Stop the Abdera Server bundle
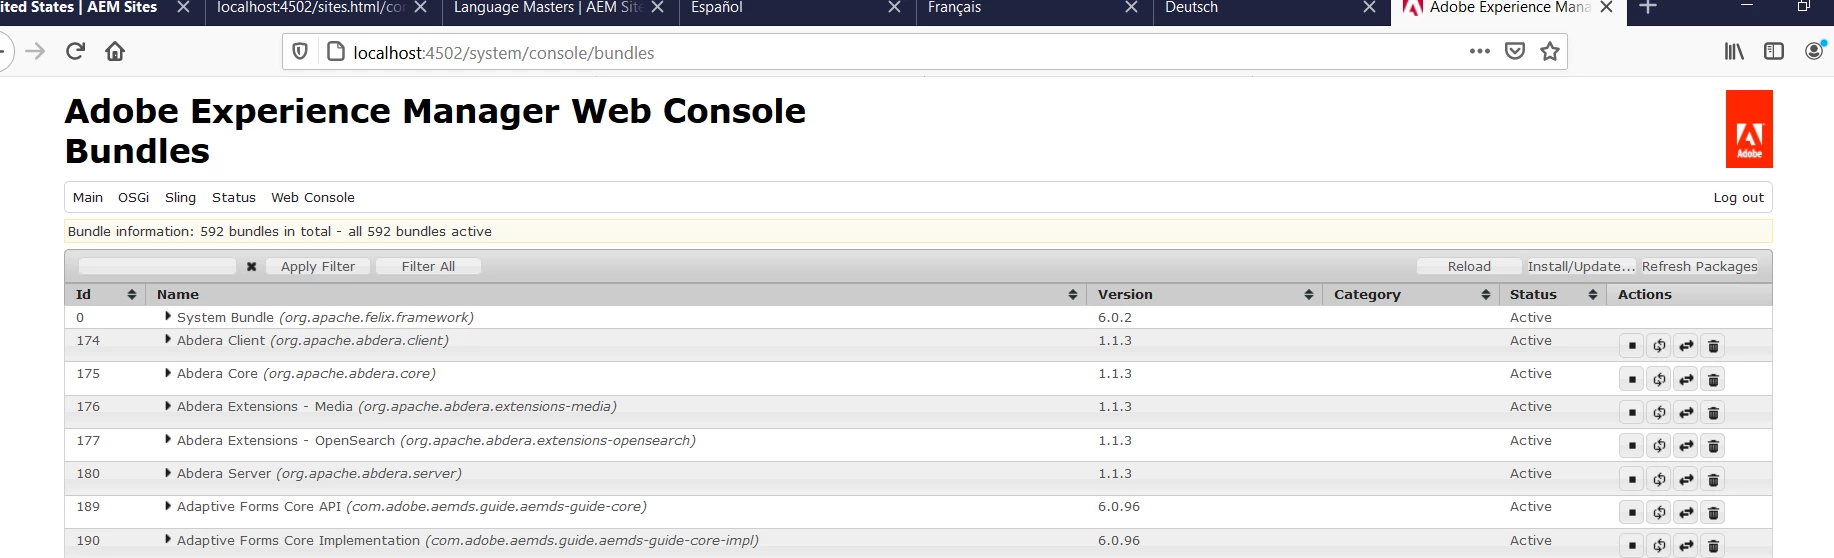This screenshot has height=558, width=1834. click(1632, 479)
